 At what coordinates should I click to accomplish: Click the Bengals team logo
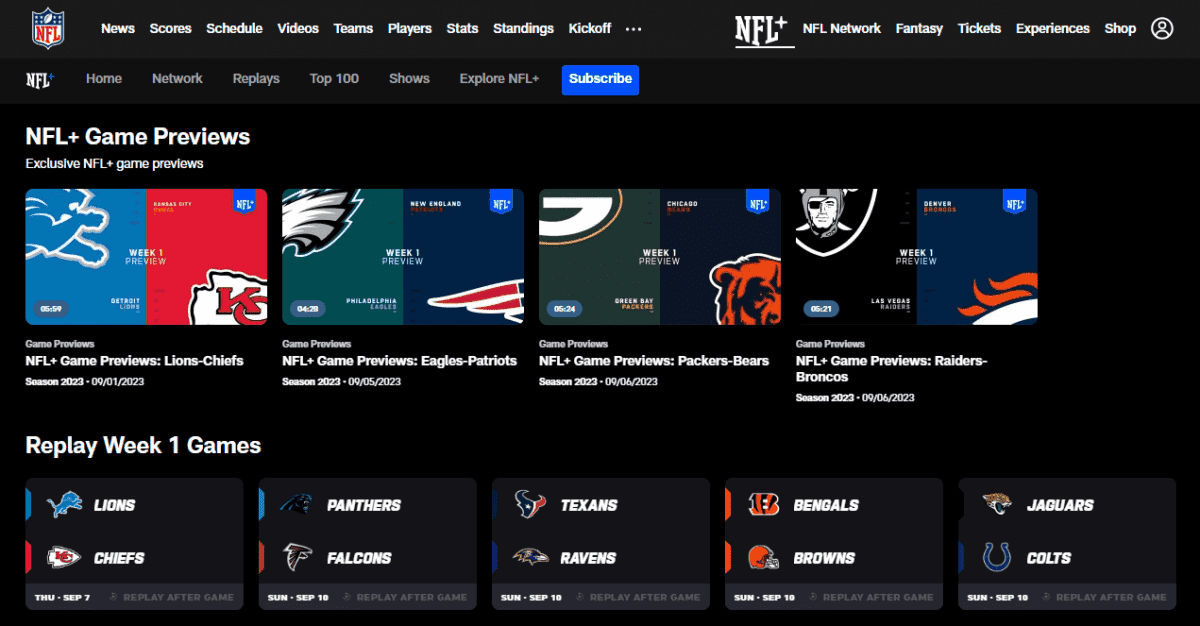tap(763, 505)
